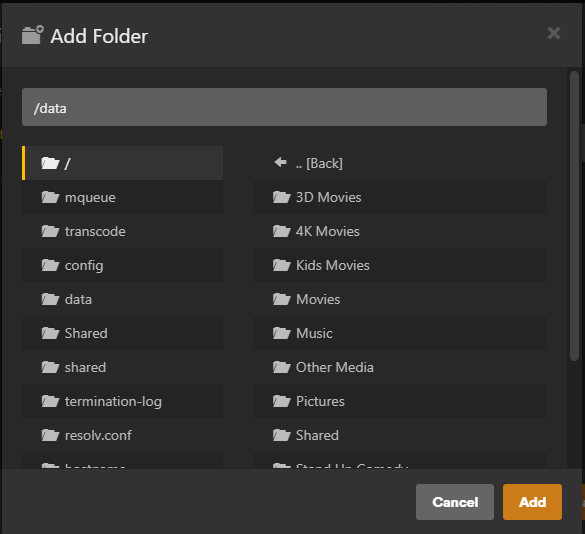This screenshot has height=534, width=585.
Task: Click the vertical scrollbar in dialog
Action: (574, 216)
